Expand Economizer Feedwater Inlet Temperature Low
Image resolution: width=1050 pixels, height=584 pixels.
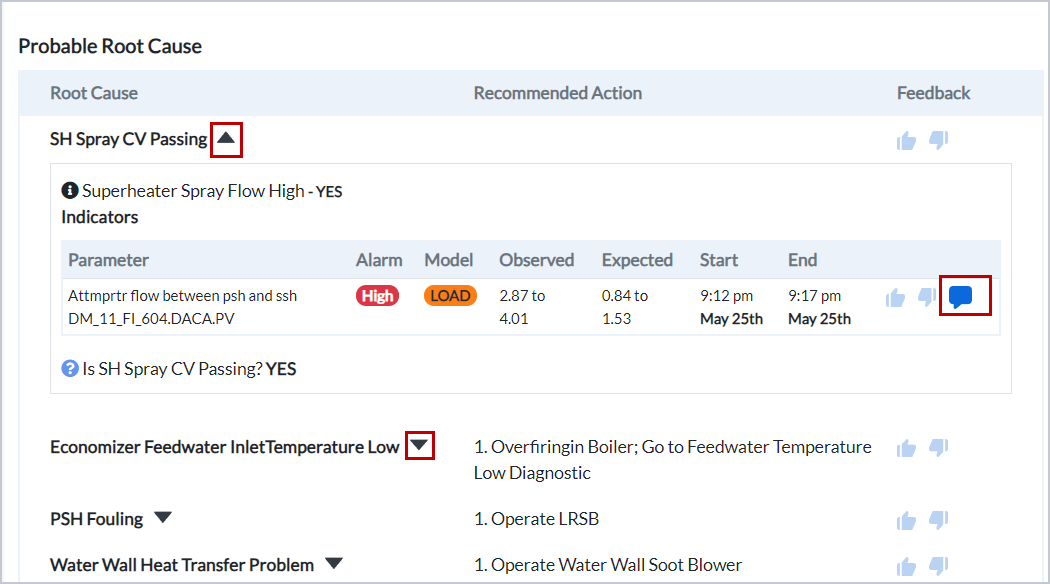[x=420, y=446]
